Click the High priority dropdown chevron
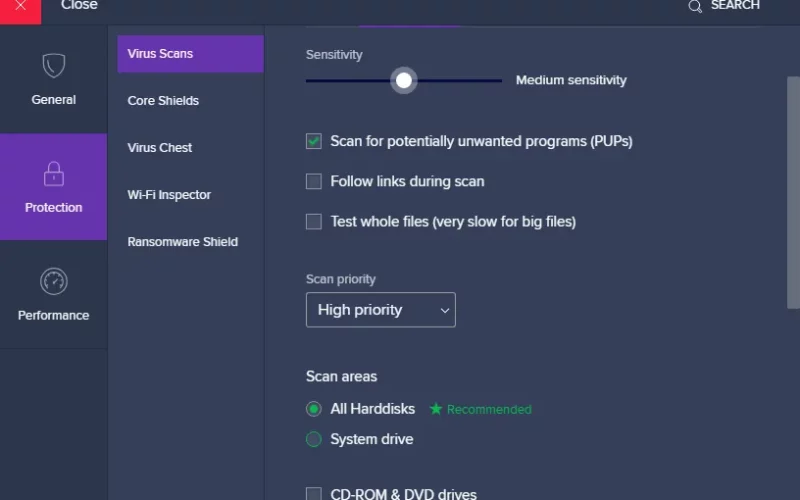This screenshot has width=800, height=500. tap(444, 310)
